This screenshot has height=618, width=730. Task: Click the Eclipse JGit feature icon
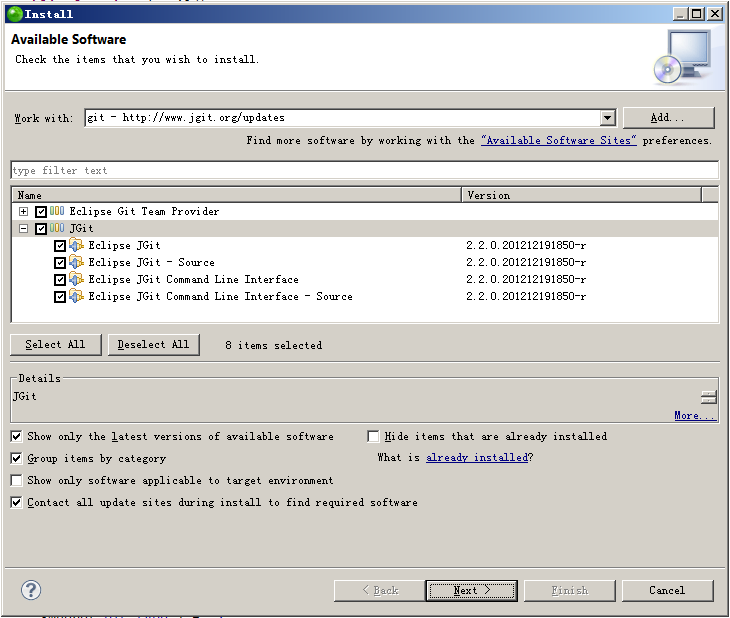click(76, 245)
